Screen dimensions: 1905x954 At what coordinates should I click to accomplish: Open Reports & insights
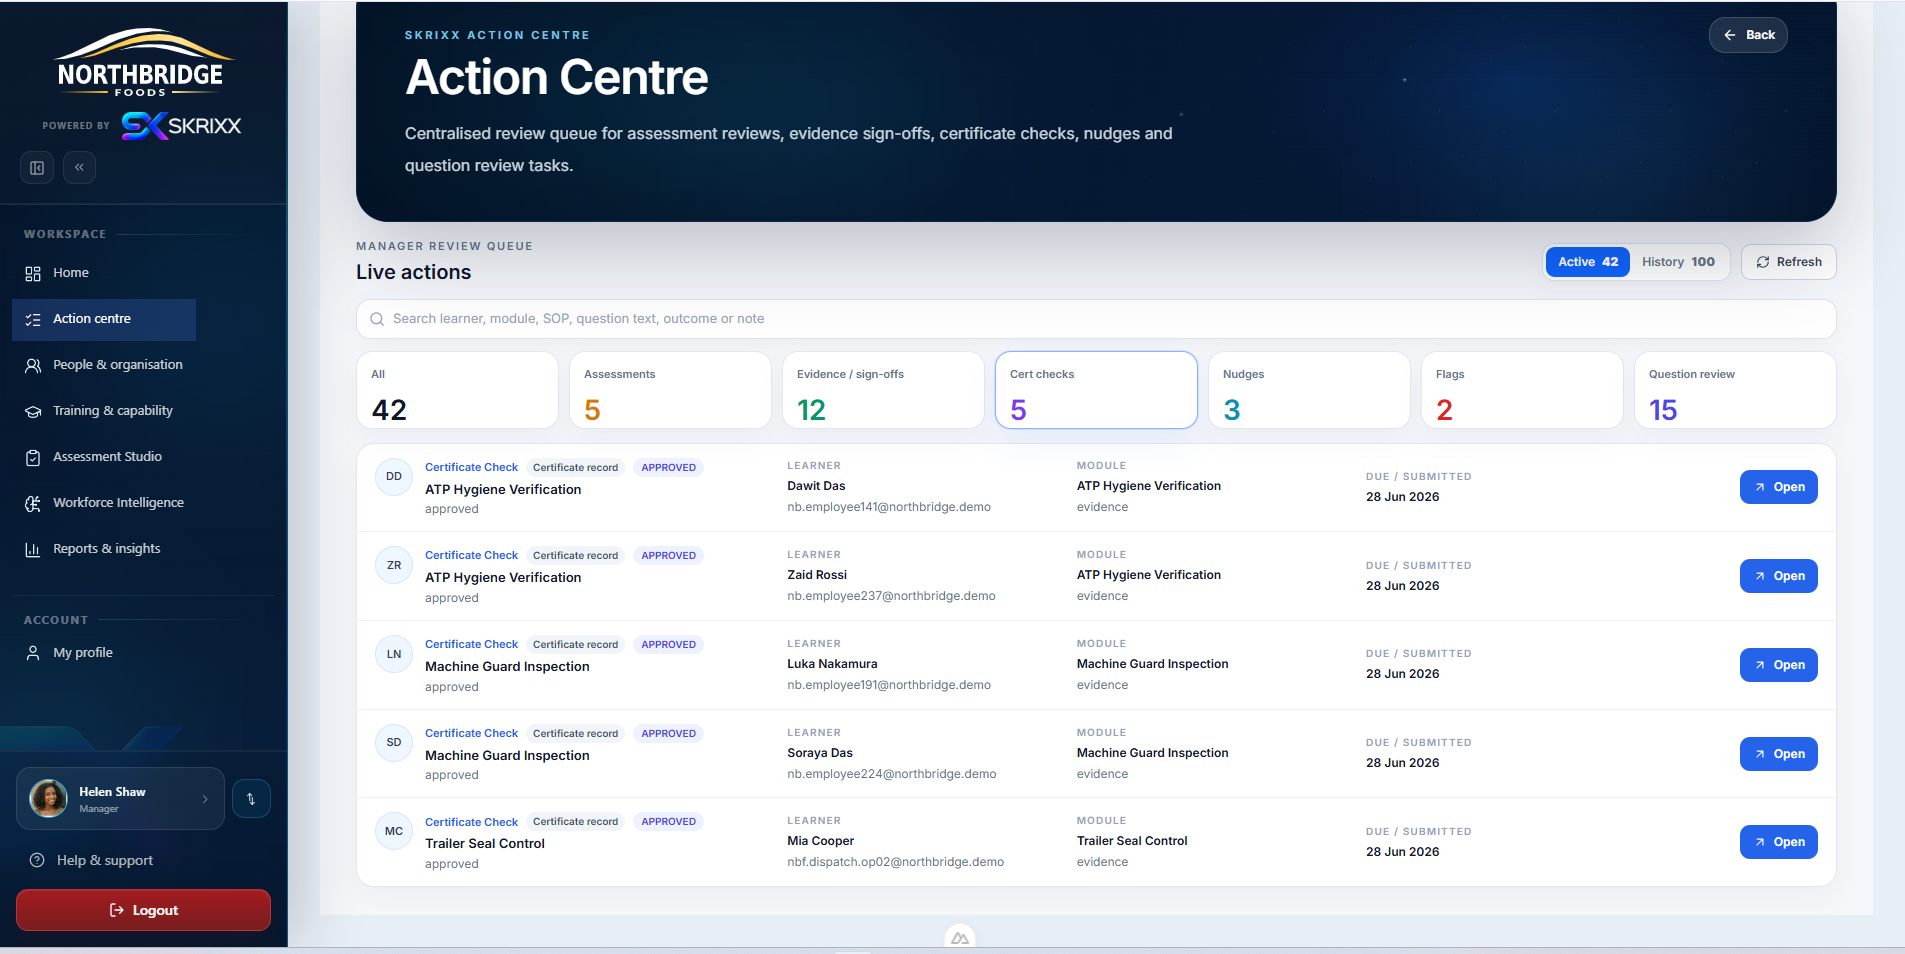click(x=104, y=549)
